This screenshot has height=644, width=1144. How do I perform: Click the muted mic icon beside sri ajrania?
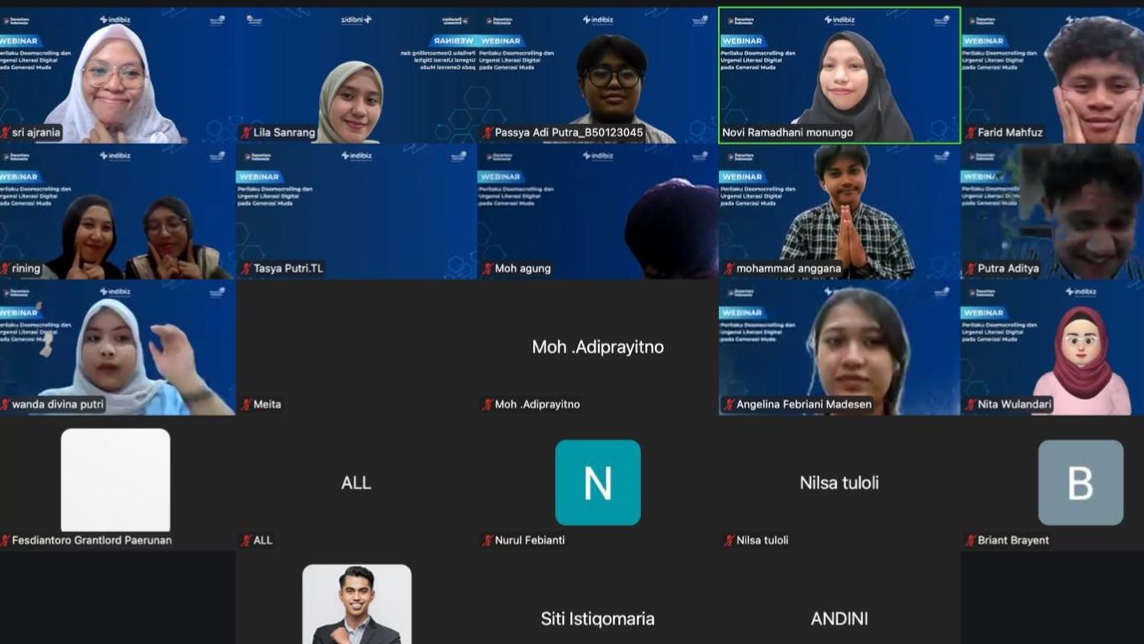tap(6, 133)
